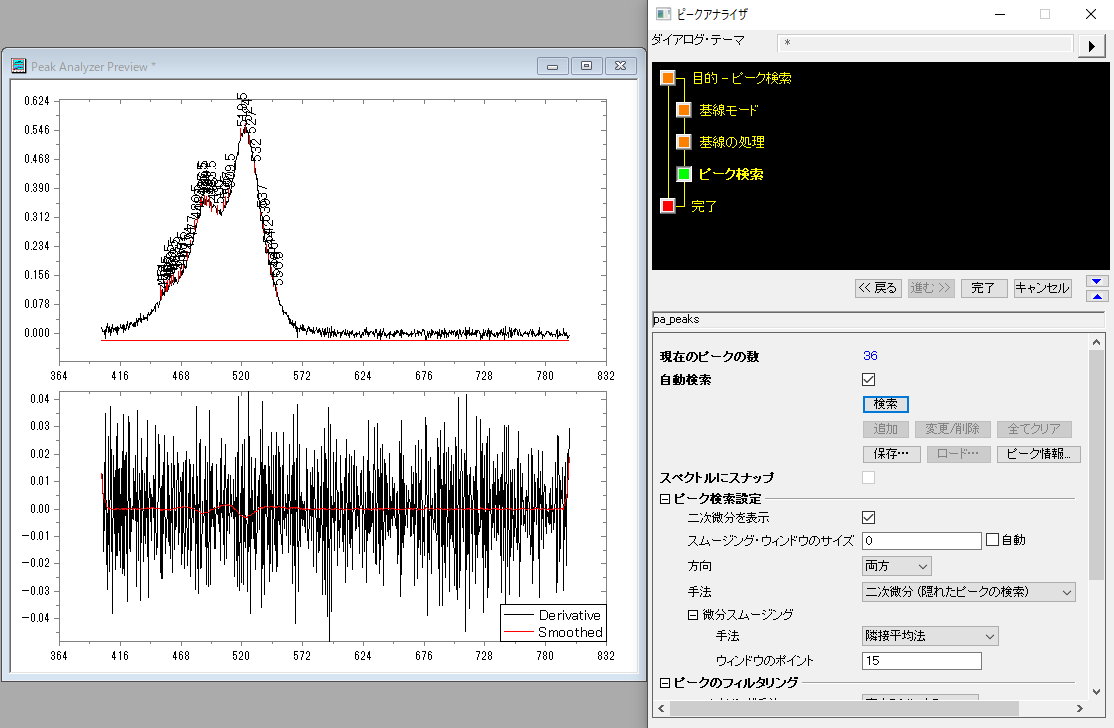1114x728 pixels.
Task: Click the 基線の処理 step icon
Action: [x=684, y=142]
